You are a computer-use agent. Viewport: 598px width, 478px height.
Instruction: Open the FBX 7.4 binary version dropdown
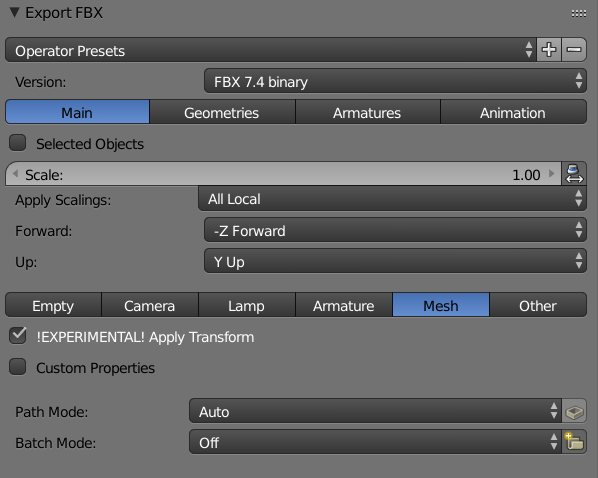395,81
